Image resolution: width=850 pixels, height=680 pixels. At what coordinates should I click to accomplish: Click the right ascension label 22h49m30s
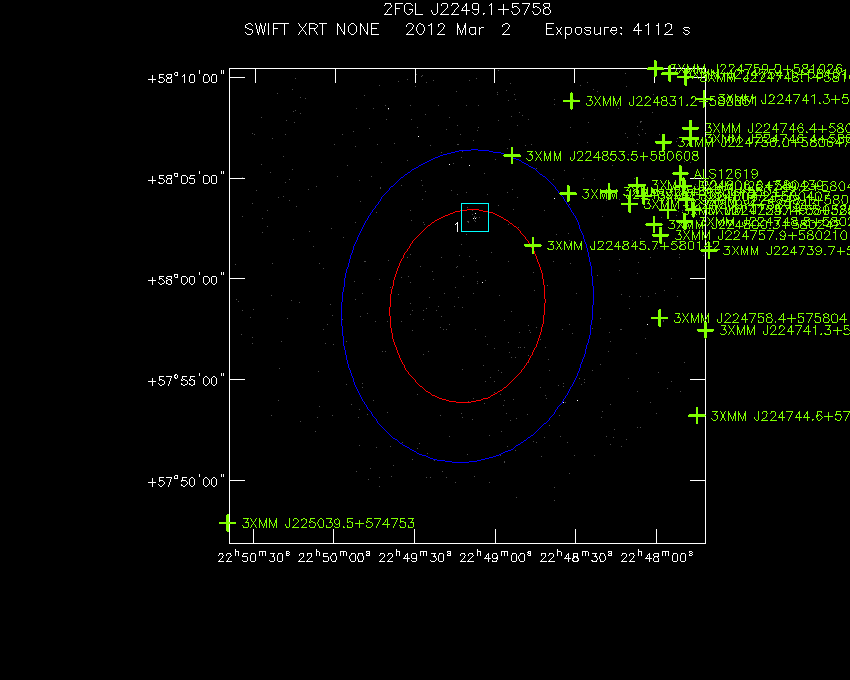[415, 557]
